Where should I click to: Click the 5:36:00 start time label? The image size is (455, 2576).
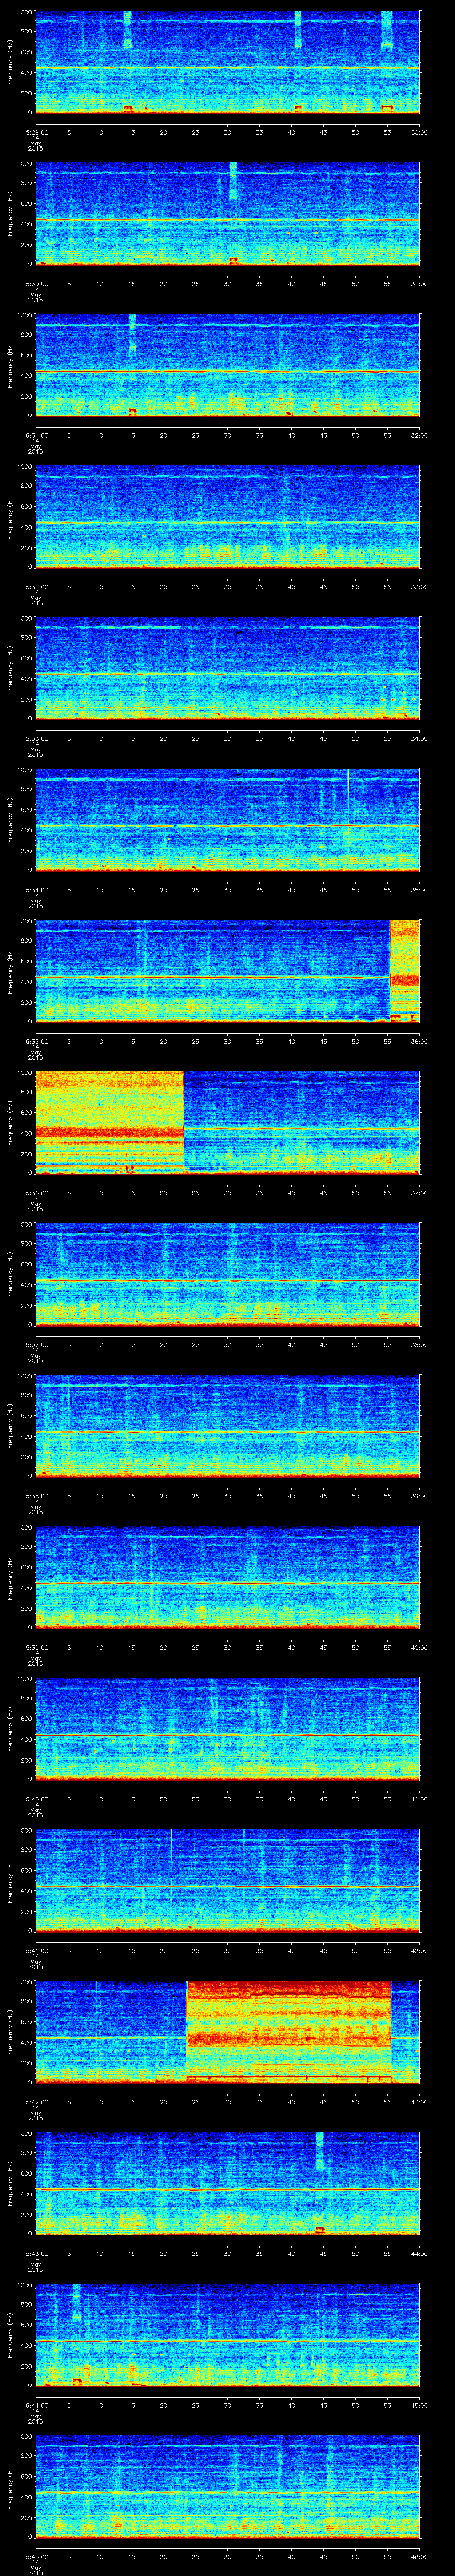coord(36,1193)
